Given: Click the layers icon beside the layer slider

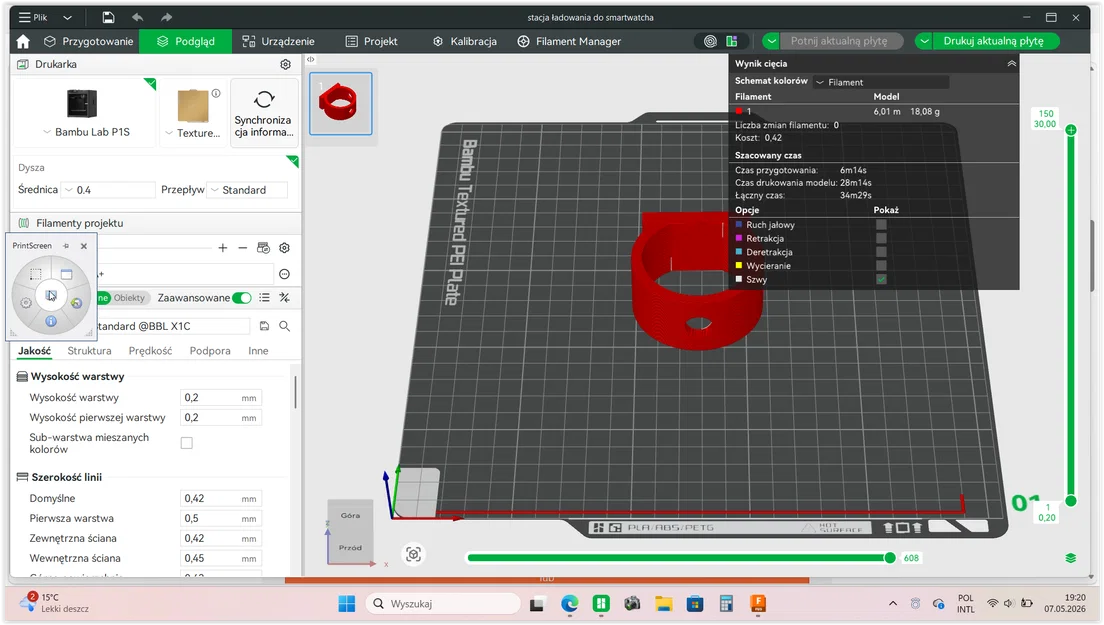Looking at the screenshot, I should click(x=1070, y=558).
